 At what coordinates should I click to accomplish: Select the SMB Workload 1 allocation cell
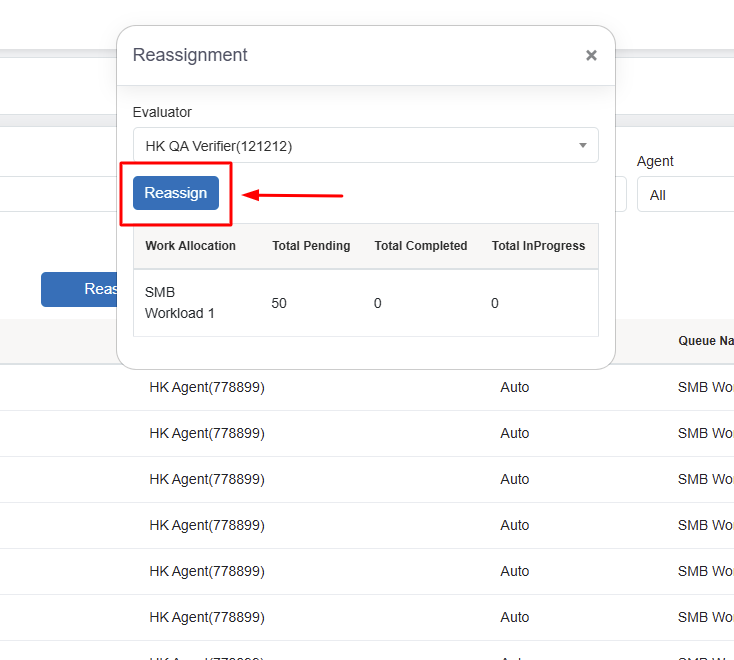(x=180, y=303)
